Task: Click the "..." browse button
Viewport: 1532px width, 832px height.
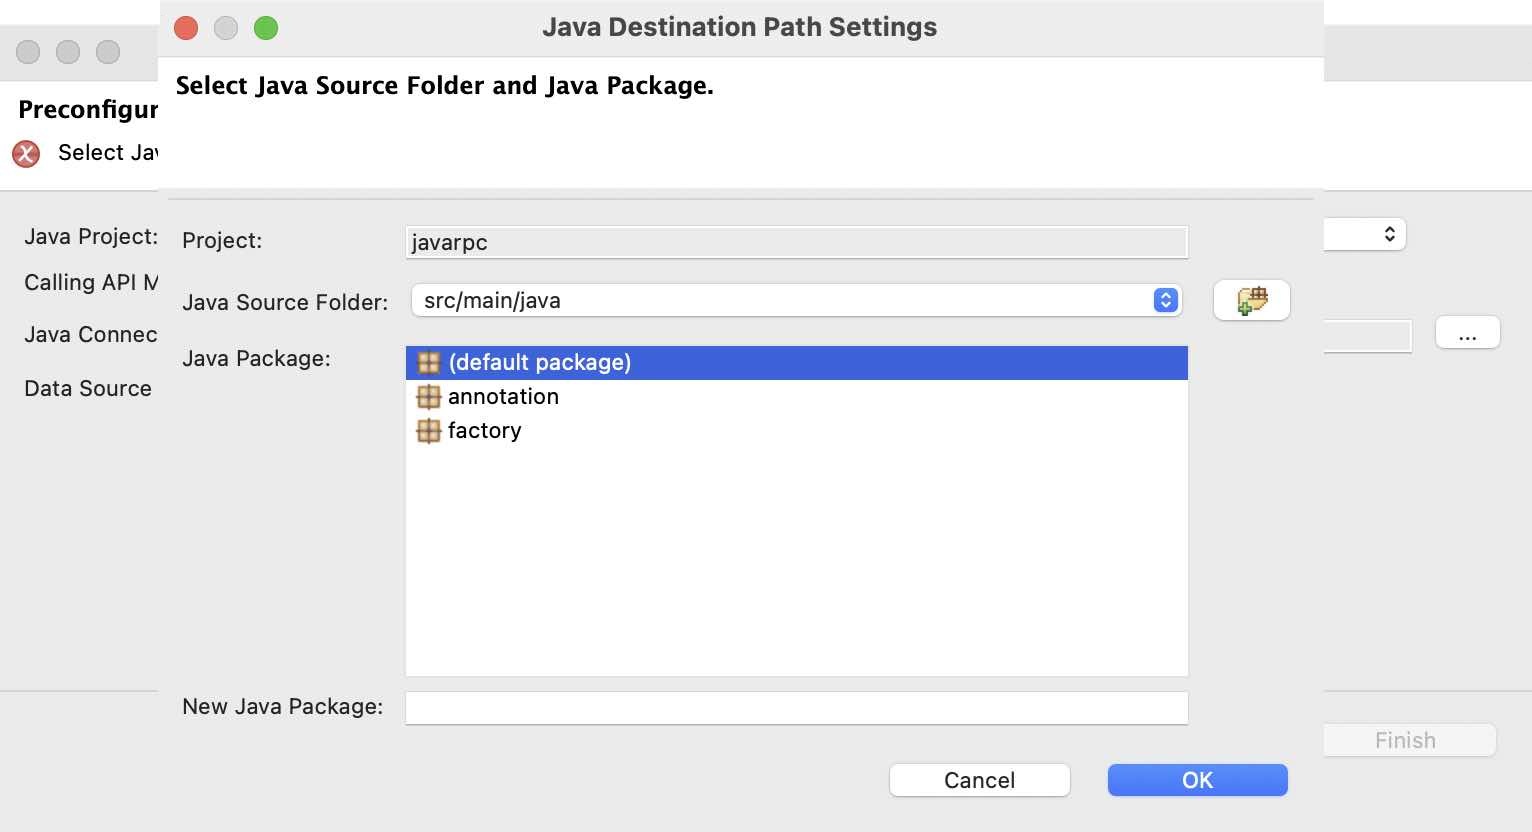Action: coord(1467,335)
